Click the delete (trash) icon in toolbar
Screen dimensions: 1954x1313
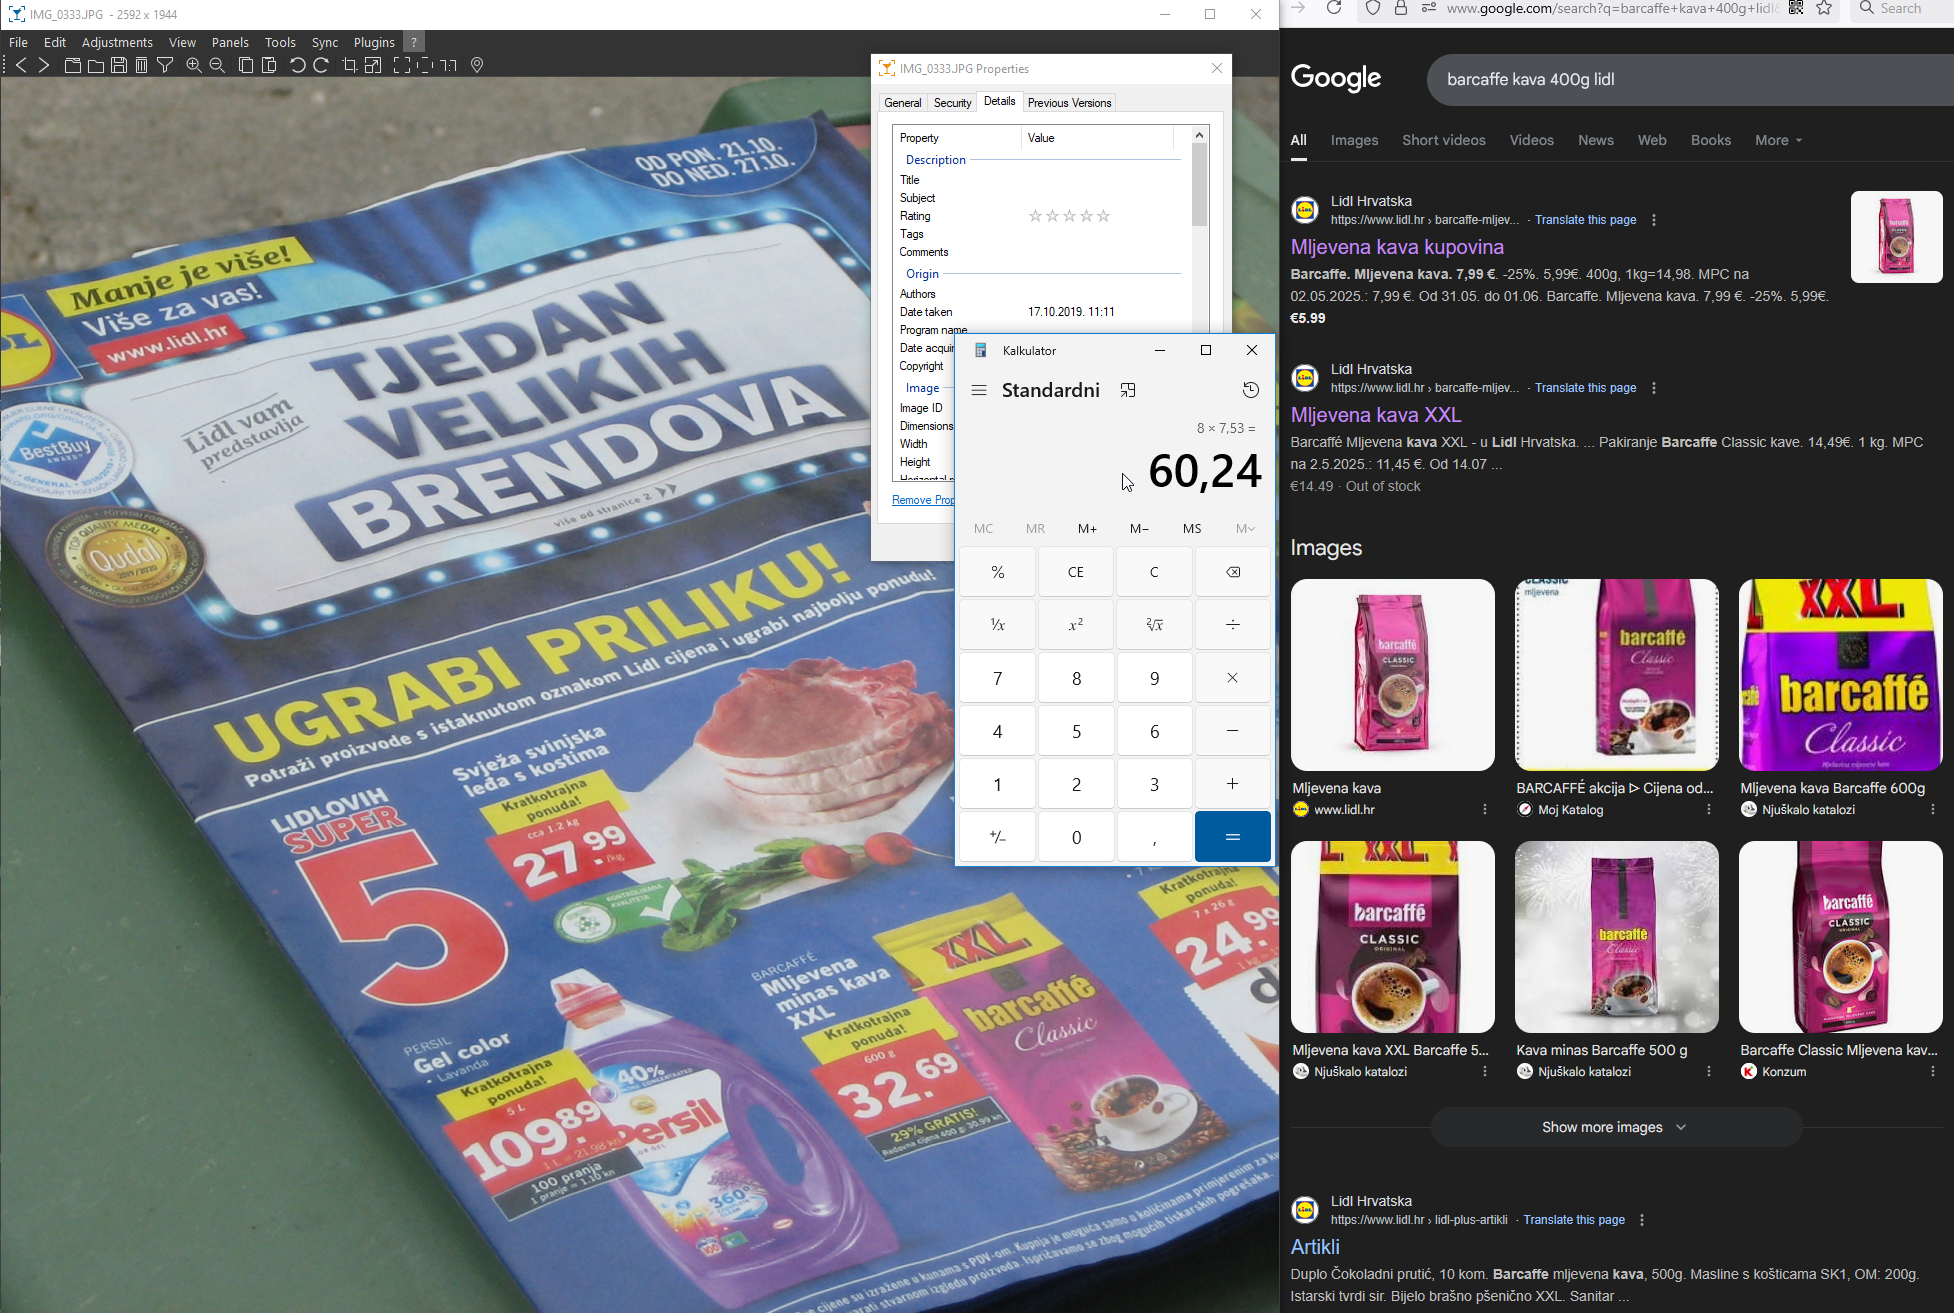(142, 65)
